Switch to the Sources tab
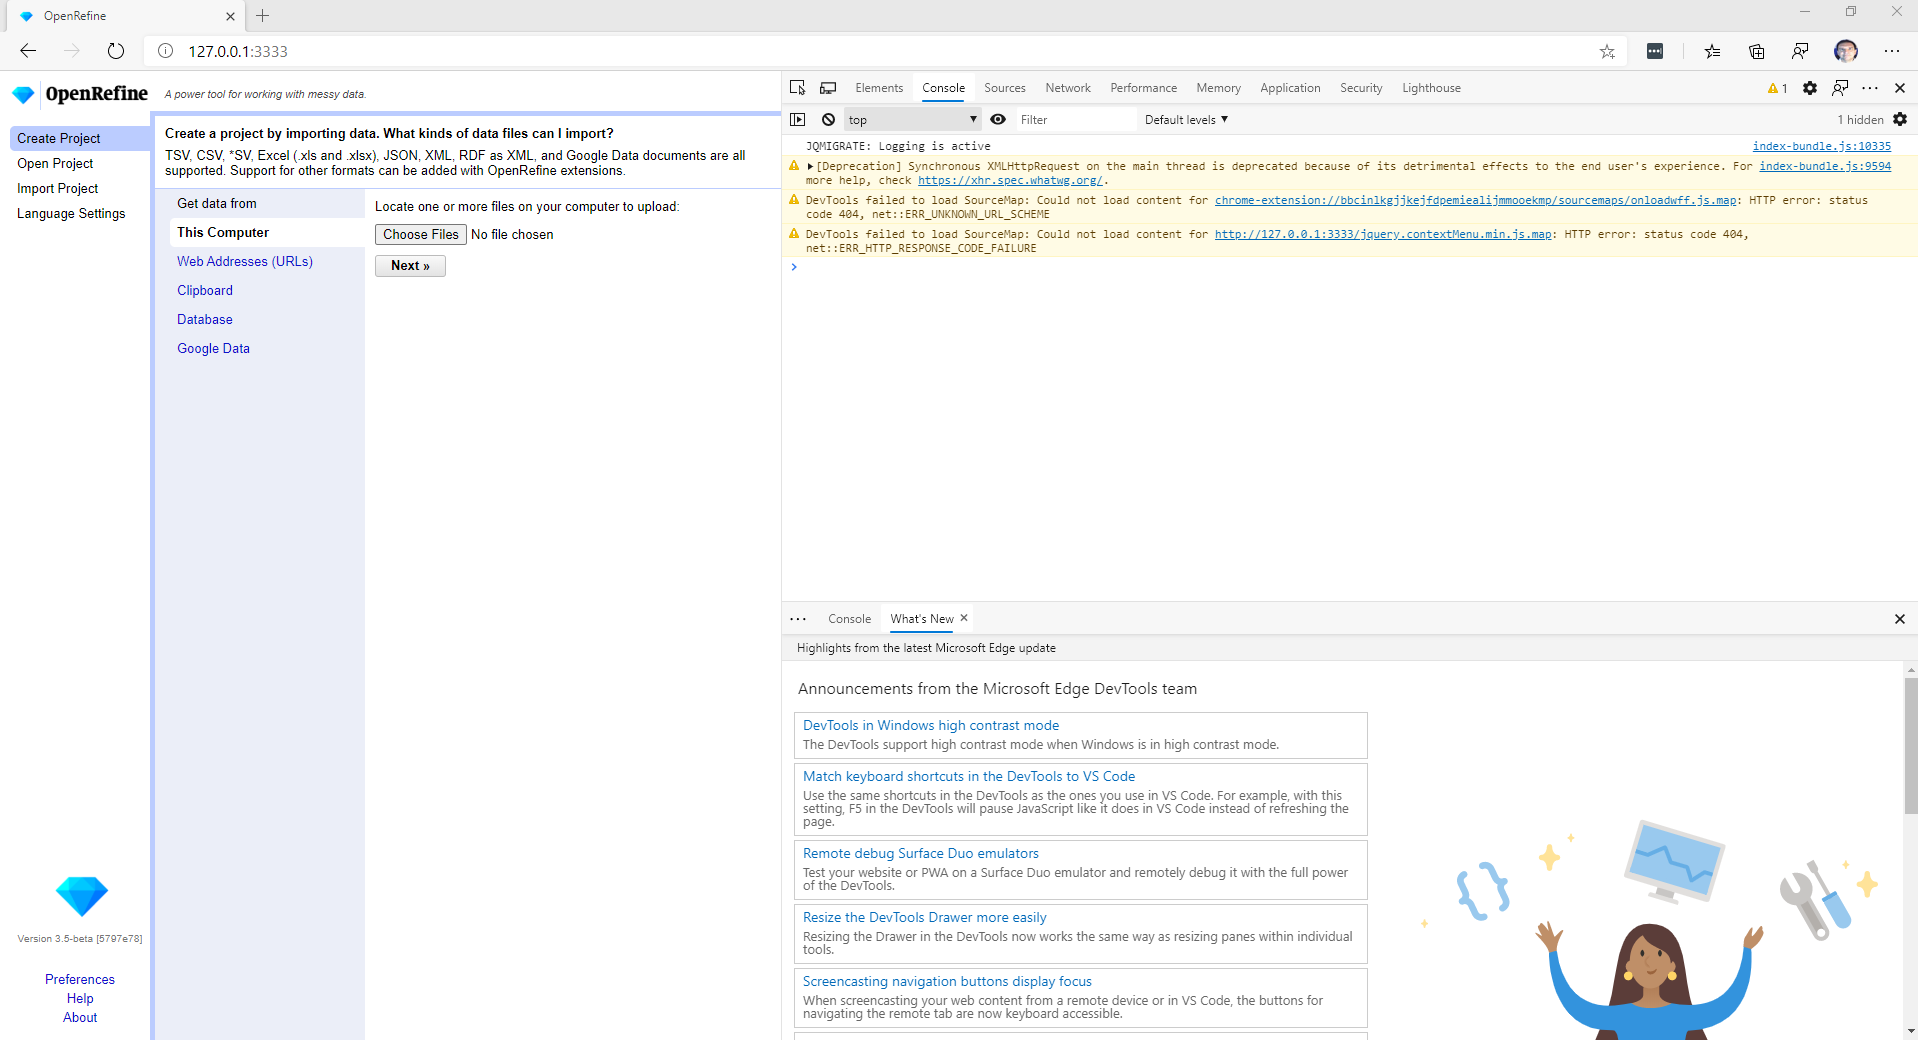Image resolution: width=1918 pixels, height=1040 pixels. coord(1005,88)
